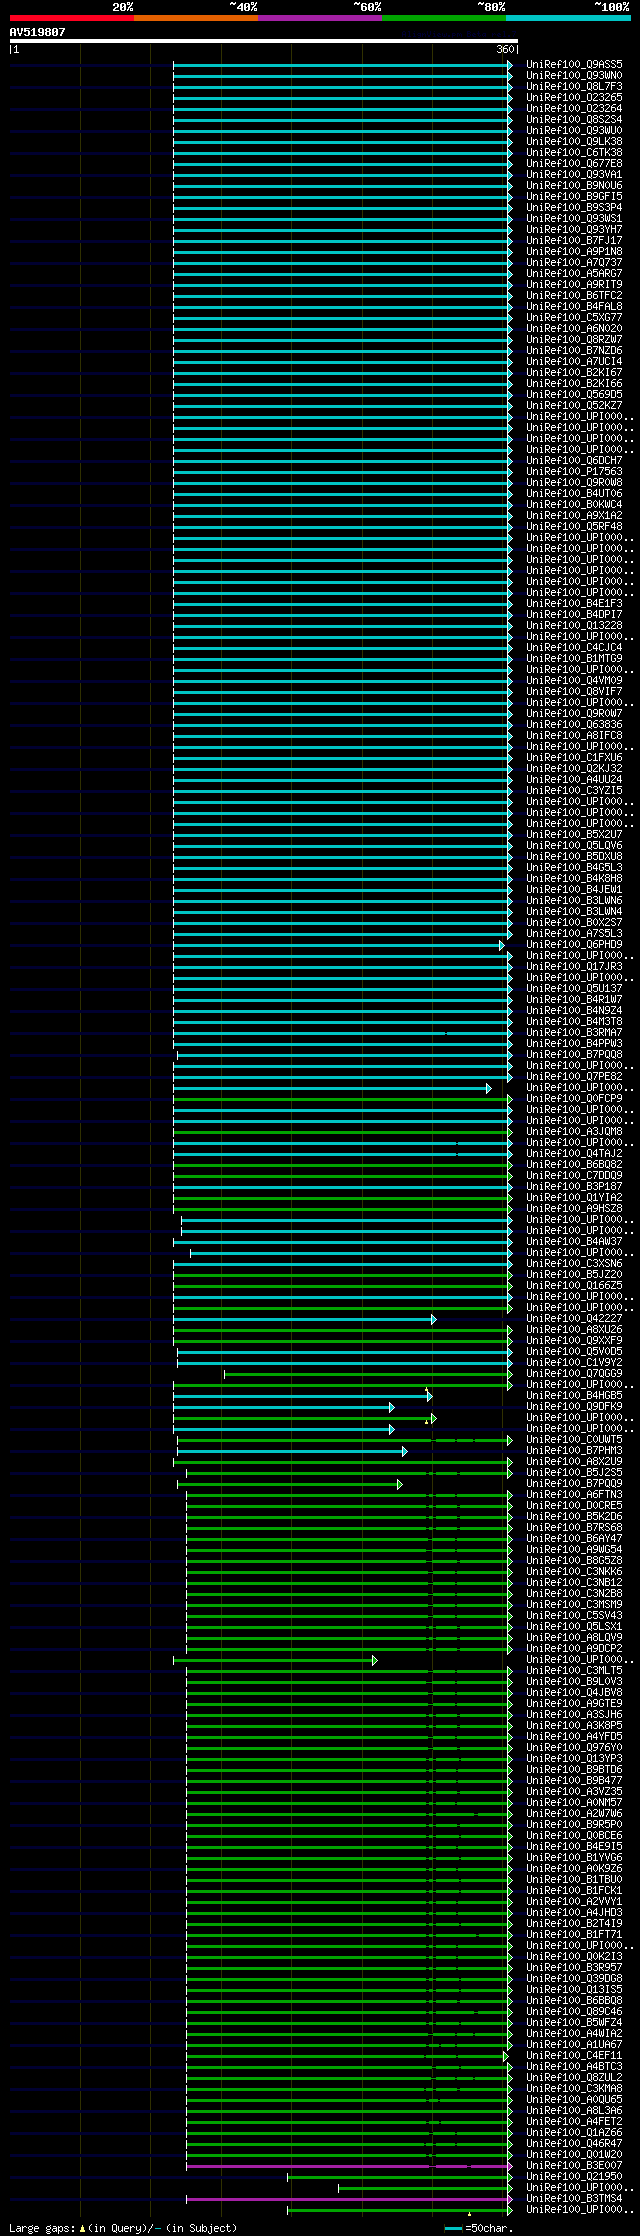Select the UniRef100_B4PPW3 label

pos(574,1043)
